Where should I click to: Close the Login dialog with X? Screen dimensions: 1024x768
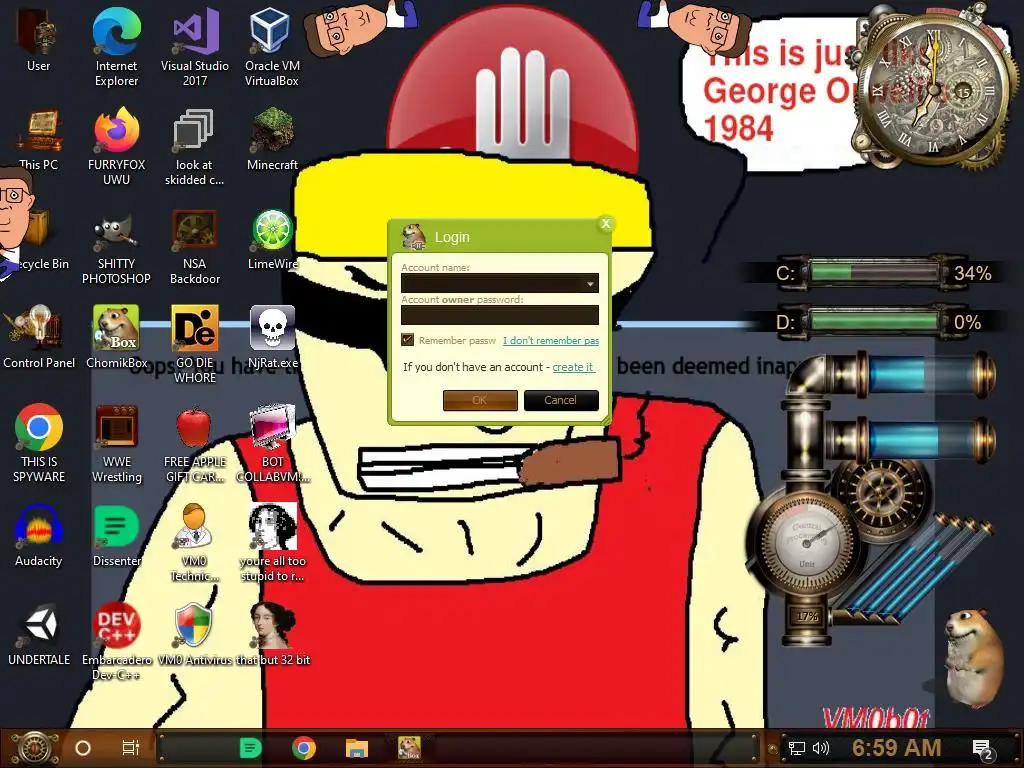coord(605,224)
